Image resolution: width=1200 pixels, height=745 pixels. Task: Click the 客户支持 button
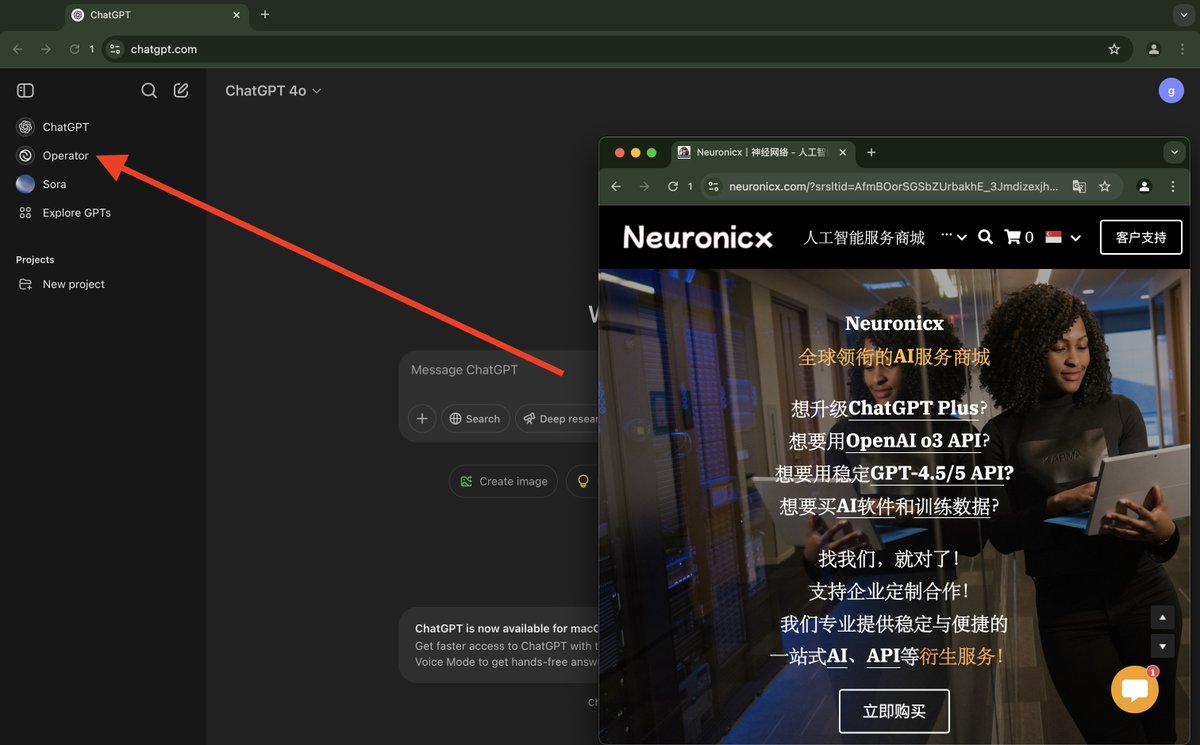click(x=1141, y=237)
